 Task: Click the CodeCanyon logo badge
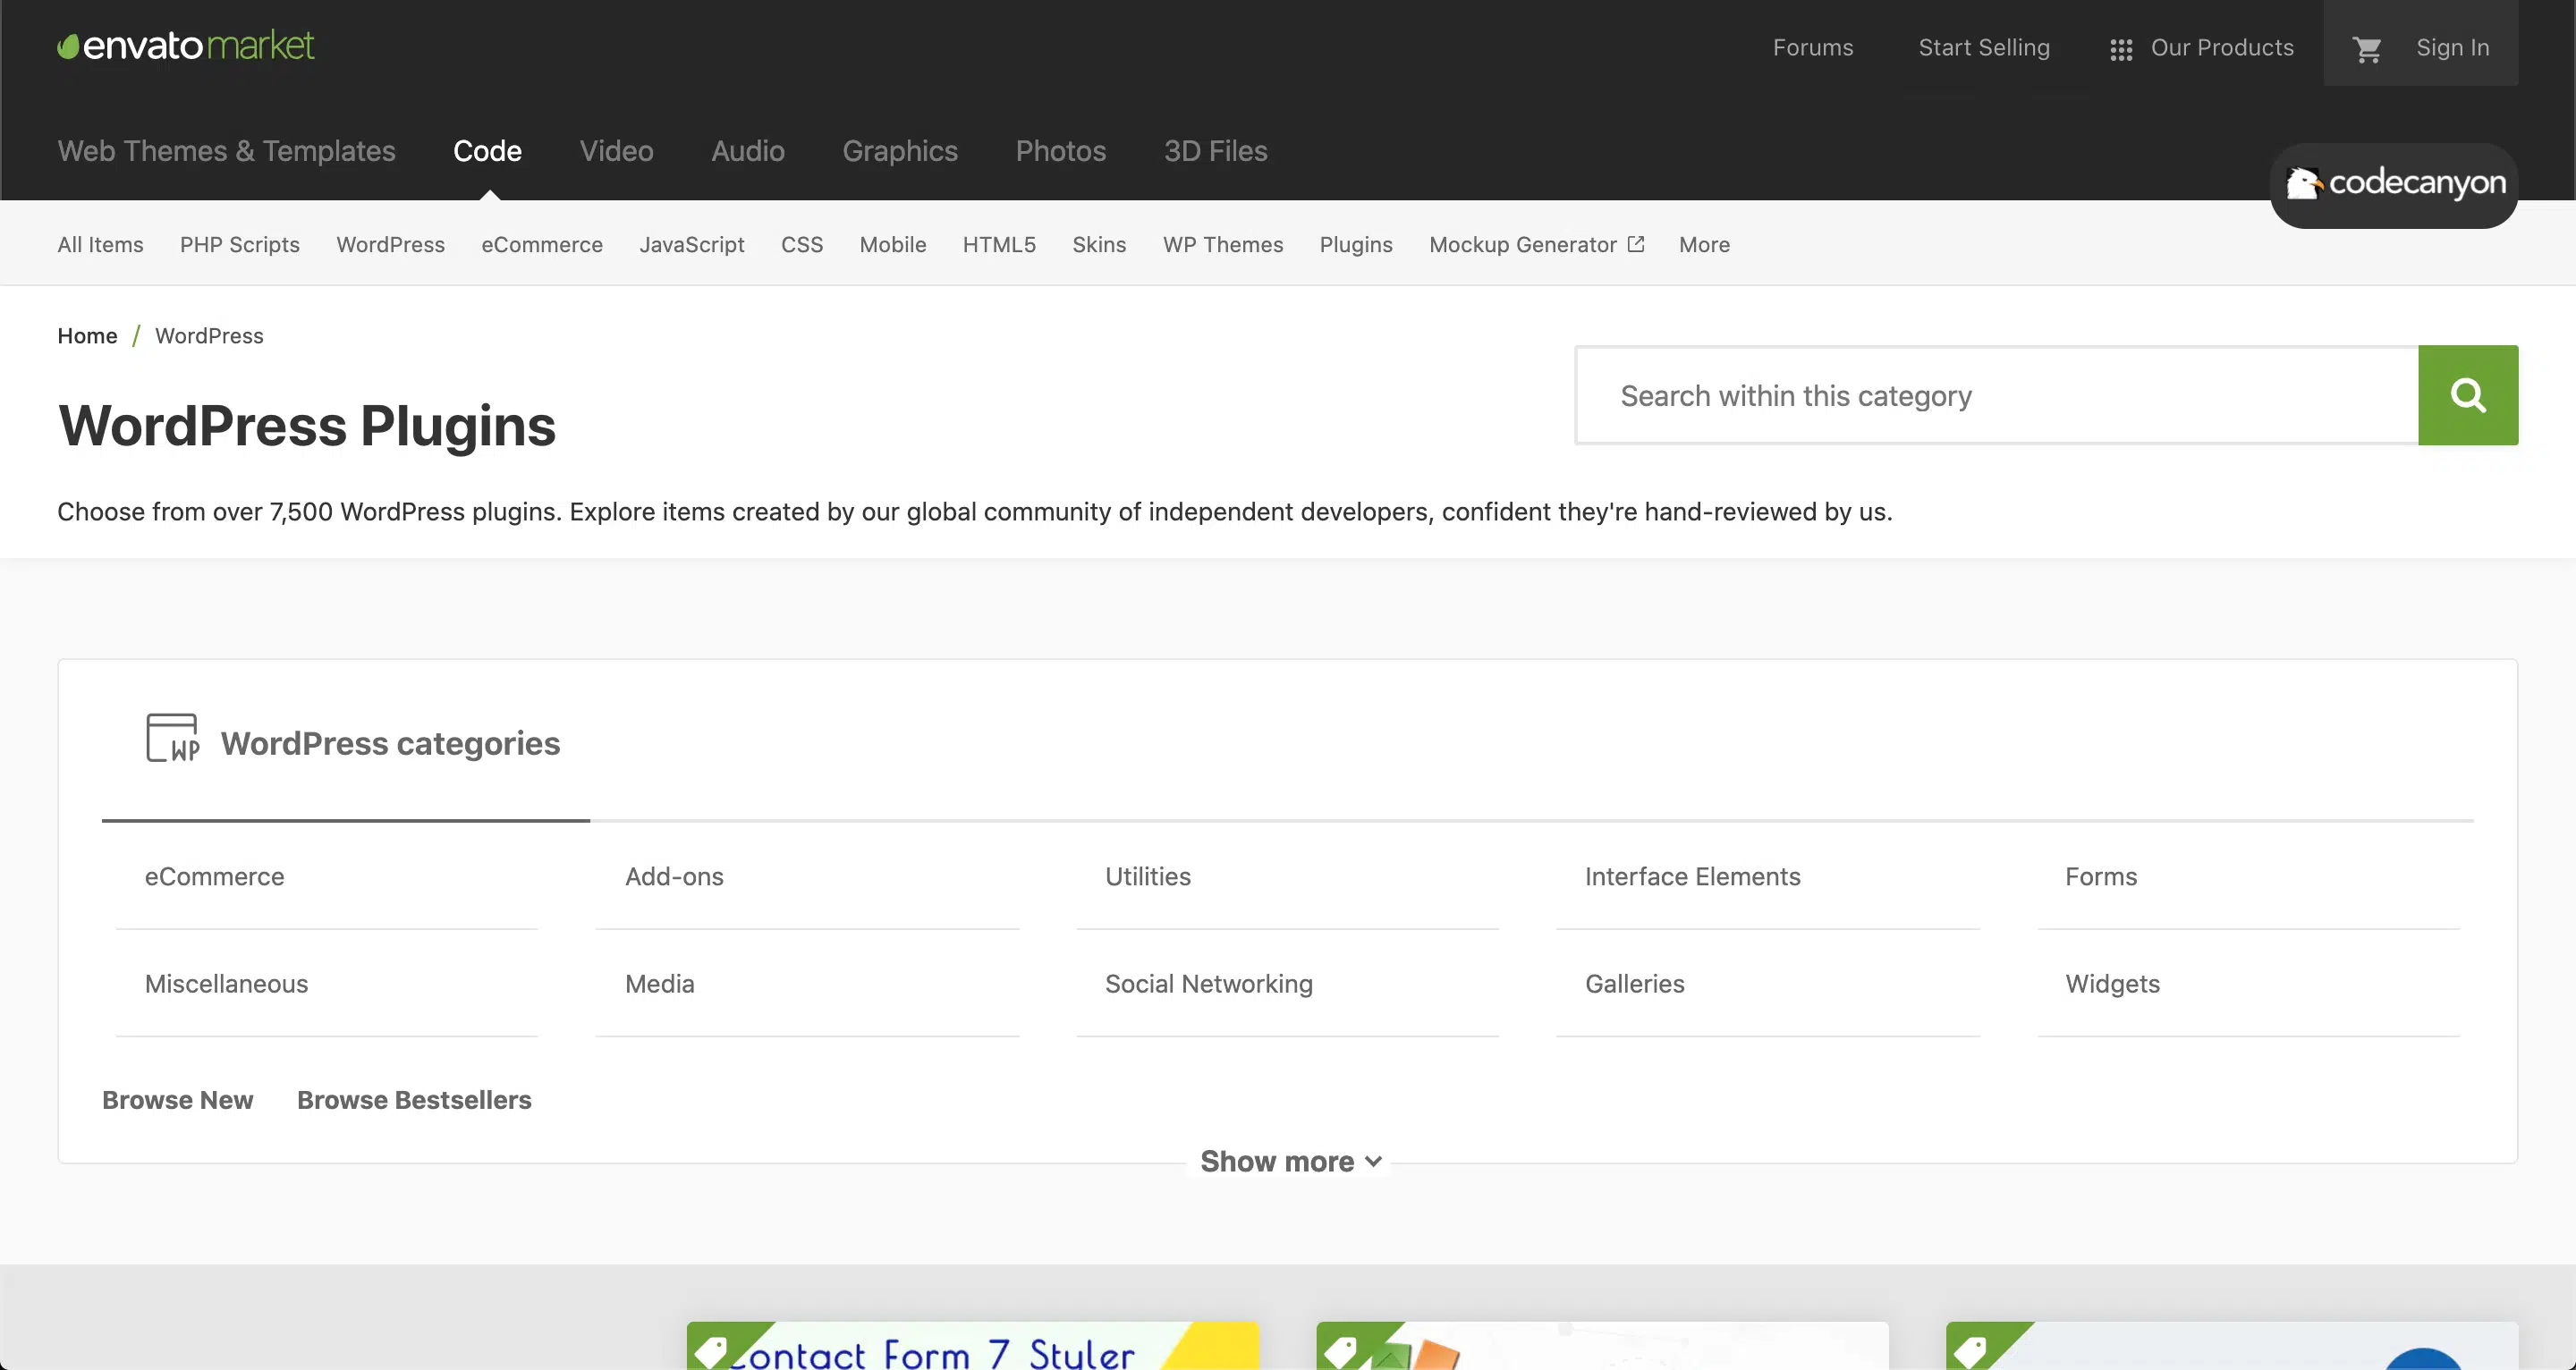[2394, 184]
